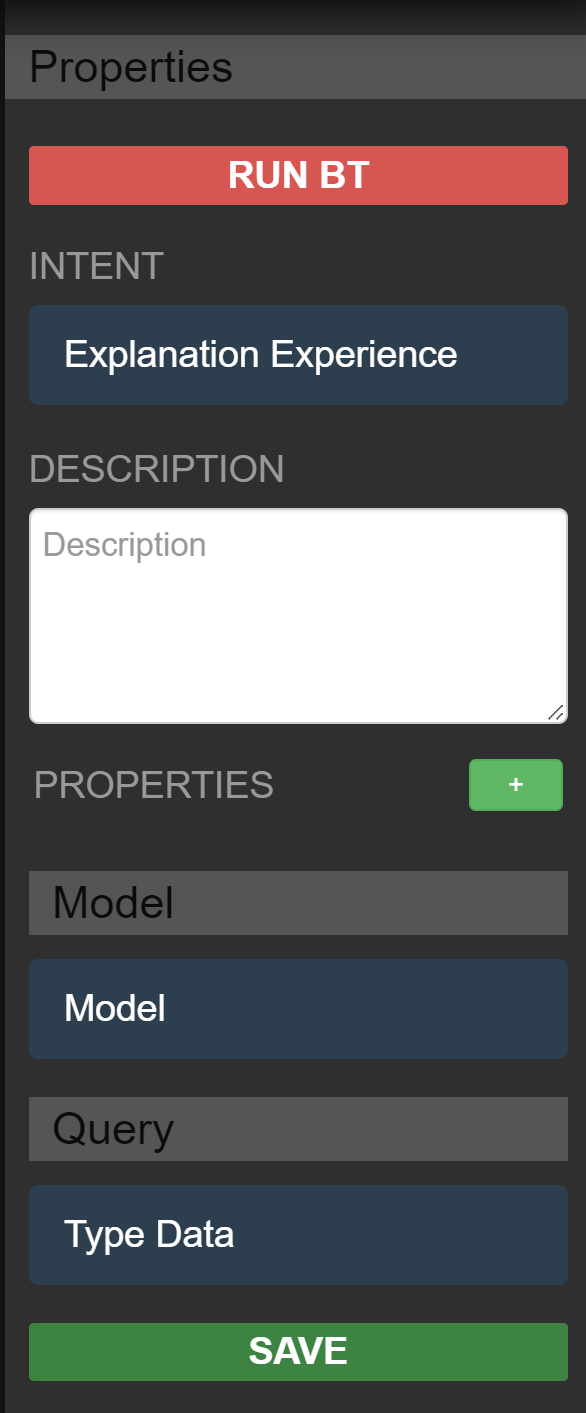Collapse the Query section header
Screen dimensions: 586x1413
click(297, 1128)
